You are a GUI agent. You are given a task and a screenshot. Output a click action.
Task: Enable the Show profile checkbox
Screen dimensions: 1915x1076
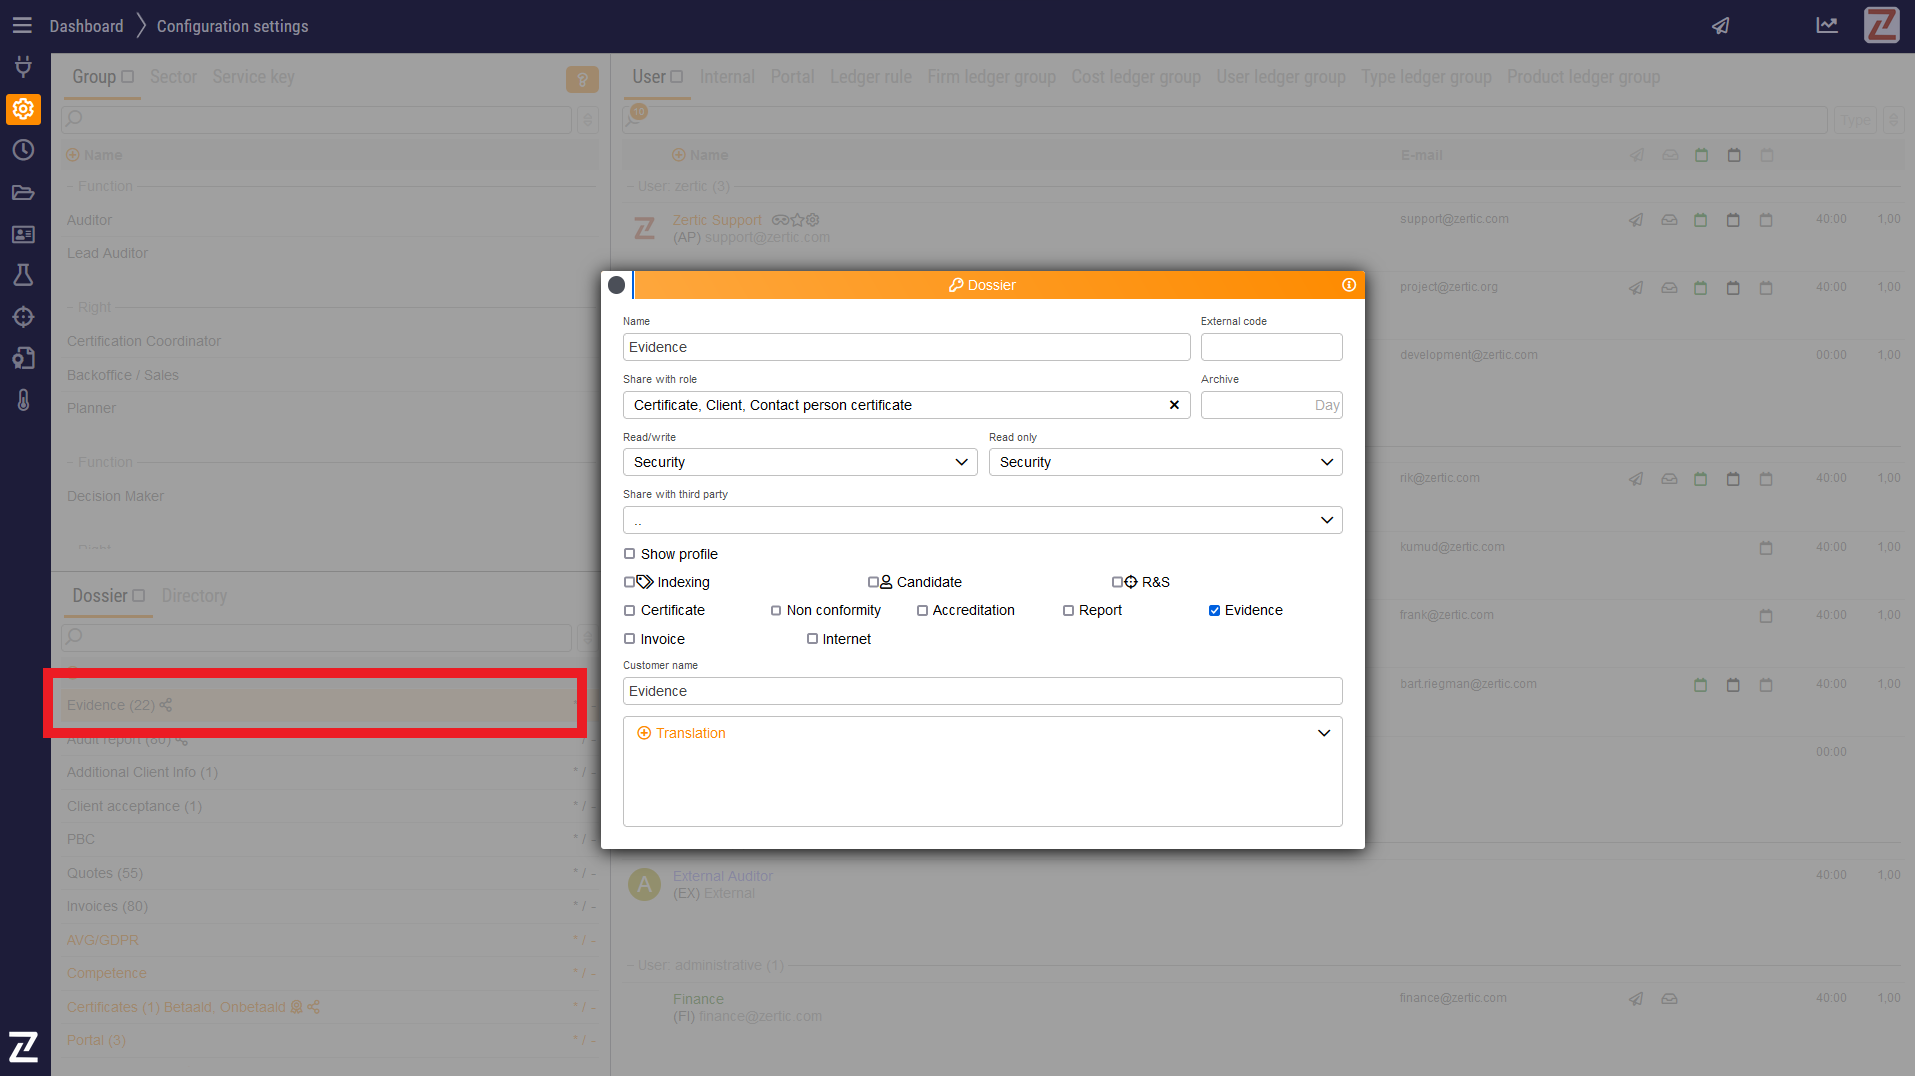[x=630, y=554]
